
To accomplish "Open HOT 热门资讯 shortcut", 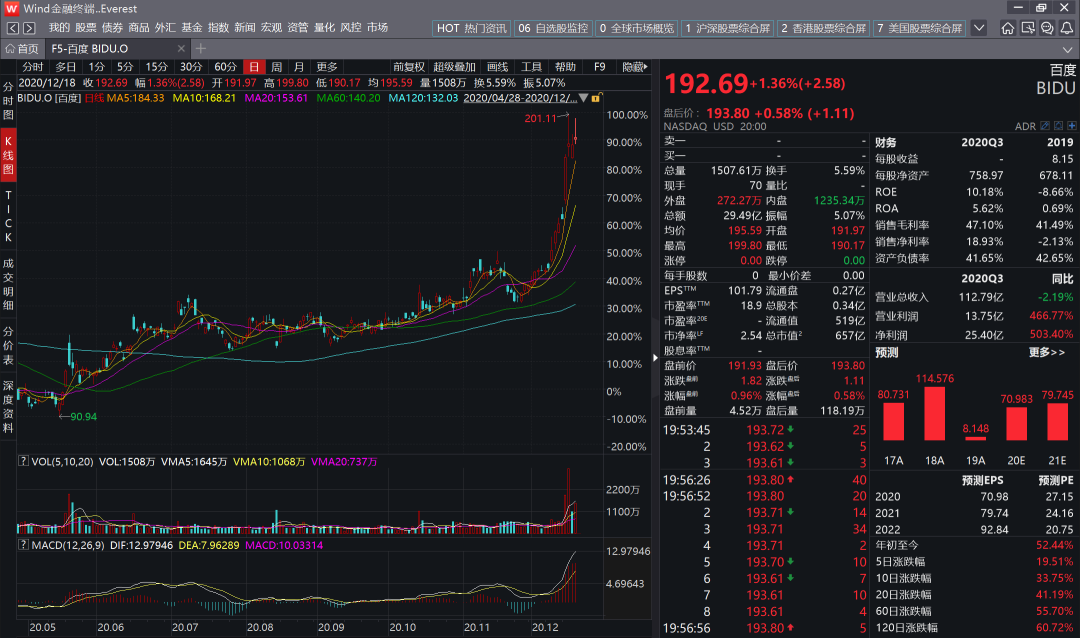I will pyautogui.click(x=471, y=28).
